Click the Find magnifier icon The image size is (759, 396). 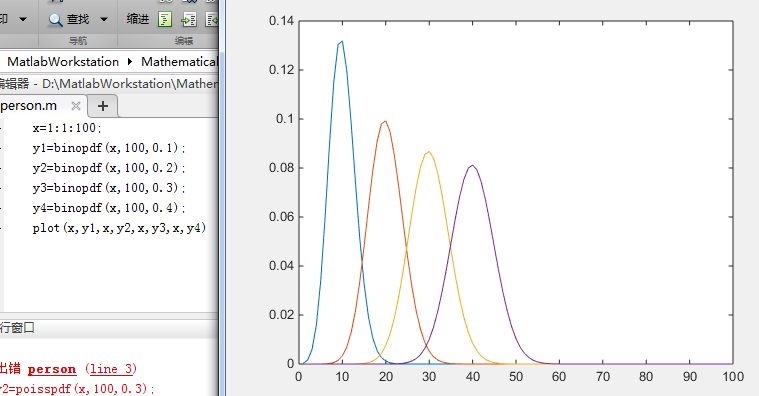coord(55,20)
